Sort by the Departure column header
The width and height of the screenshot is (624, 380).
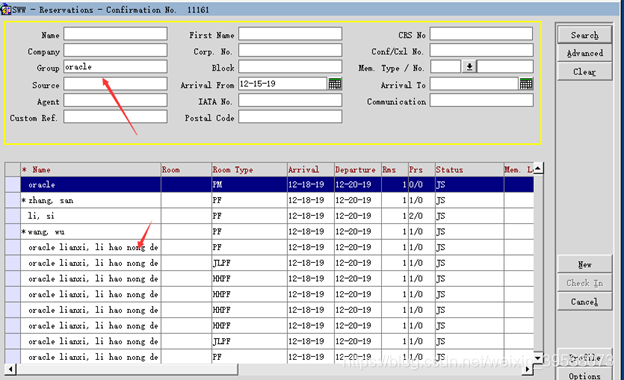point(358,170)
